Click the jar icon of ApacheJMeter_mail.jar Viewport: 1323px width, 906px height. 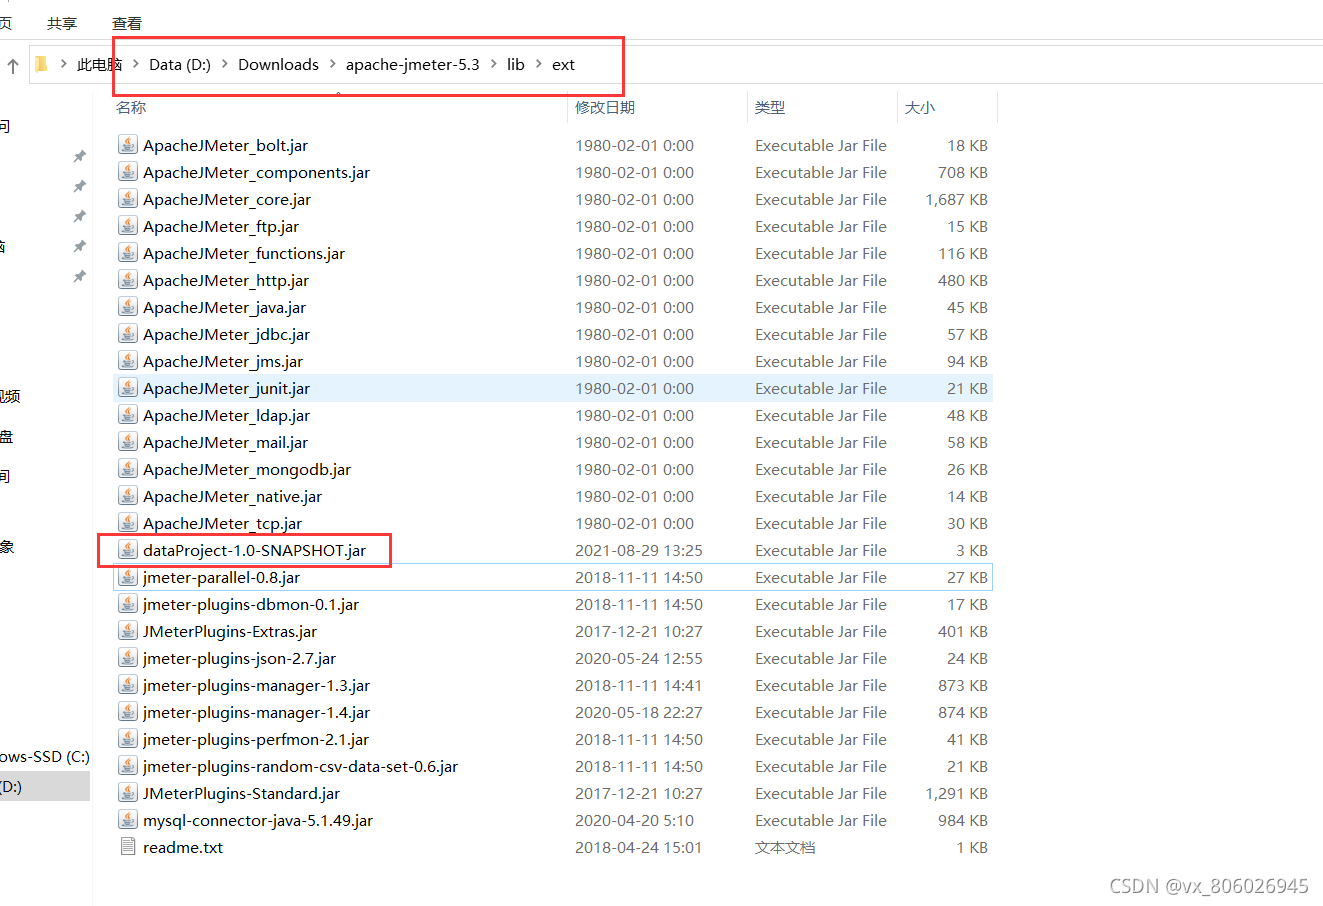point(128,442)
